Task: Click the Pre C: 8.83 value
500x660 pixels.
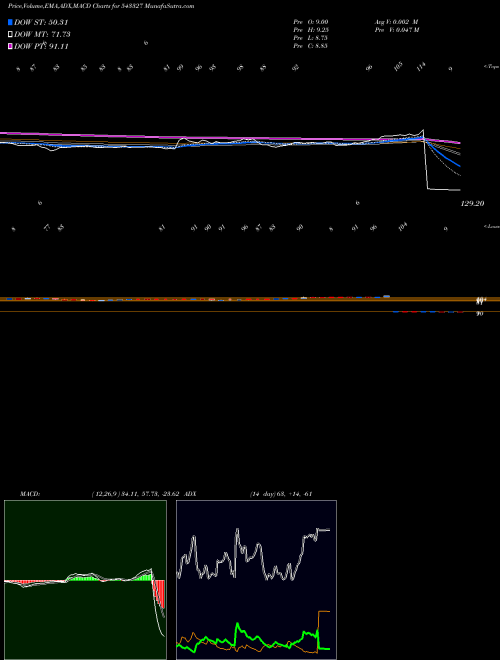Action: [x=311, y=46]
